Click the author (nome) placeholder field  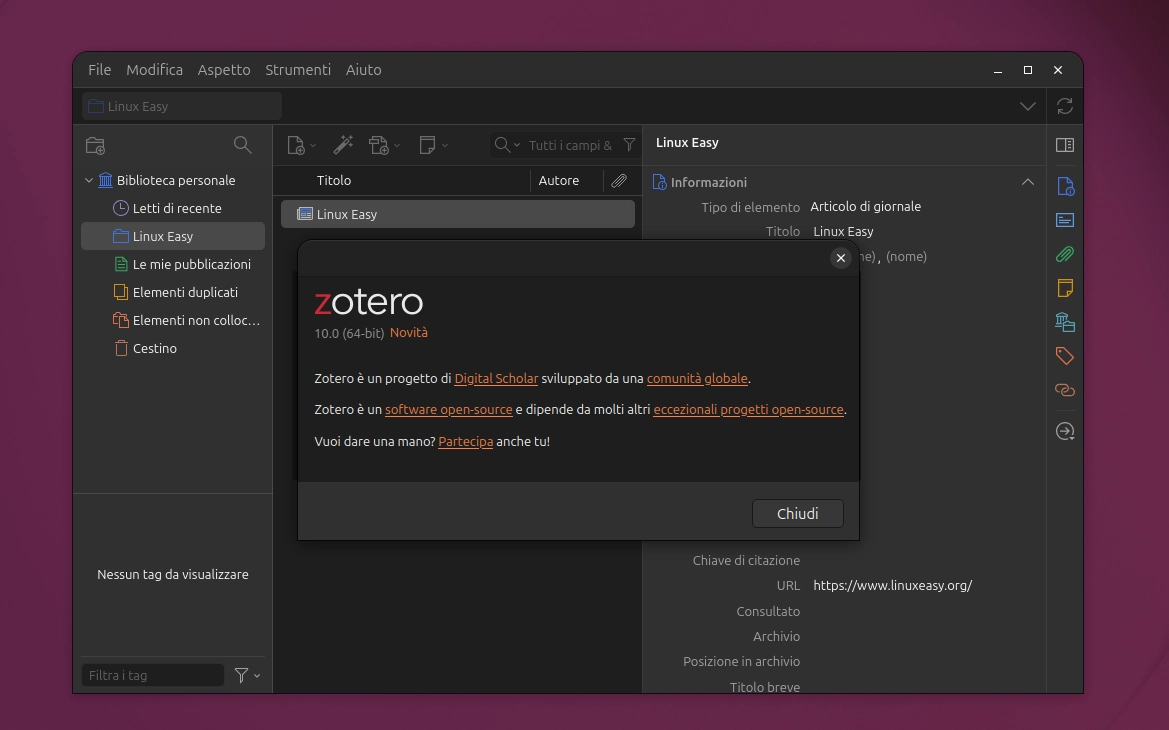pos(906,257)
